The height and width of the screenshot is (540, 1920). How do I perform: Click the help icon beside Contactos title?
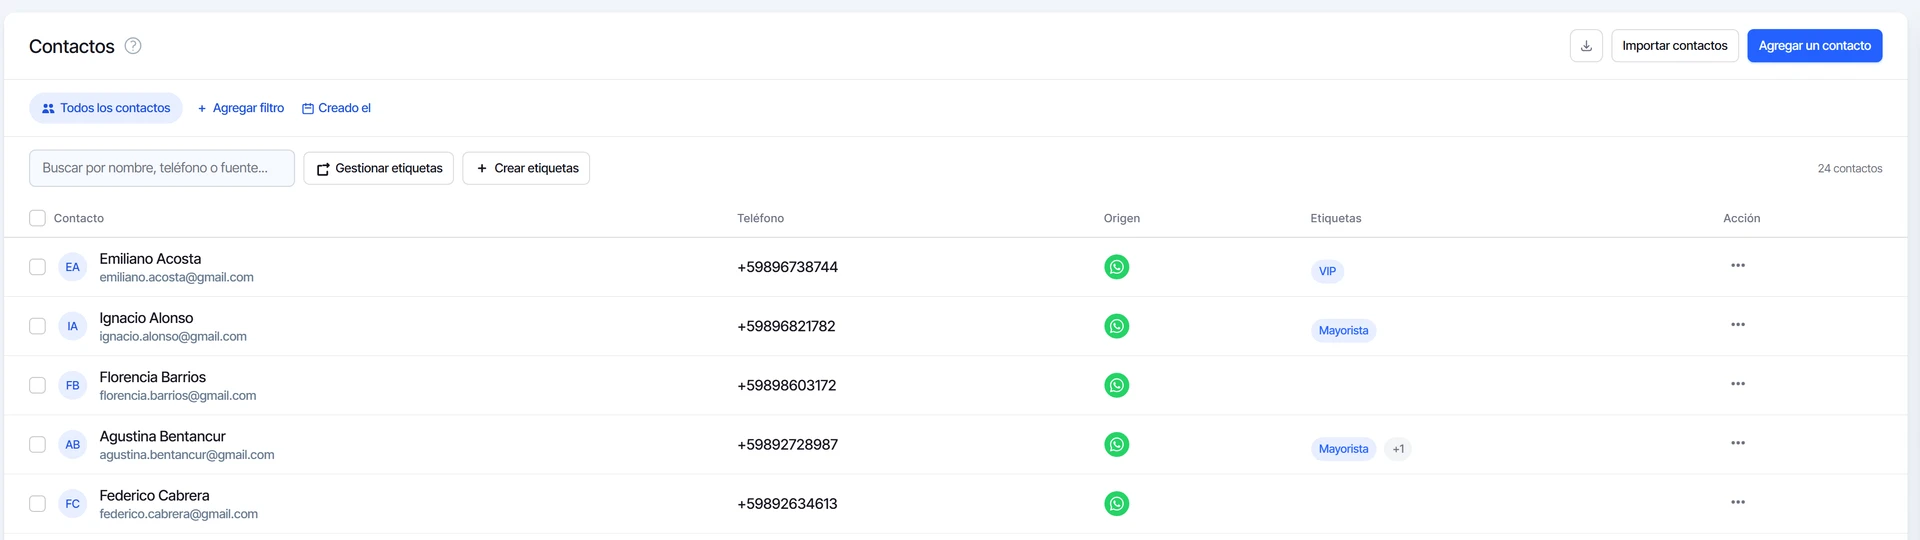click(133, 46)
